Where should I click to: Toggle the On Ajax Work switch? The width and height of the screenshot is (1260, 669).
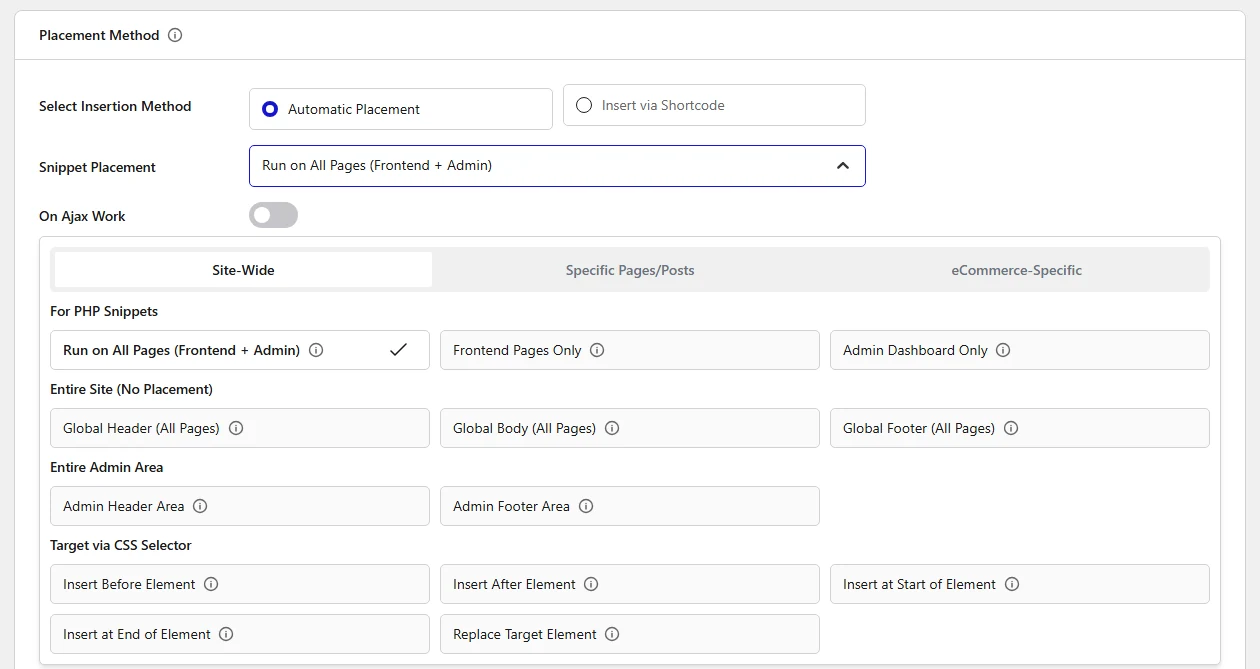click(273, 215)
